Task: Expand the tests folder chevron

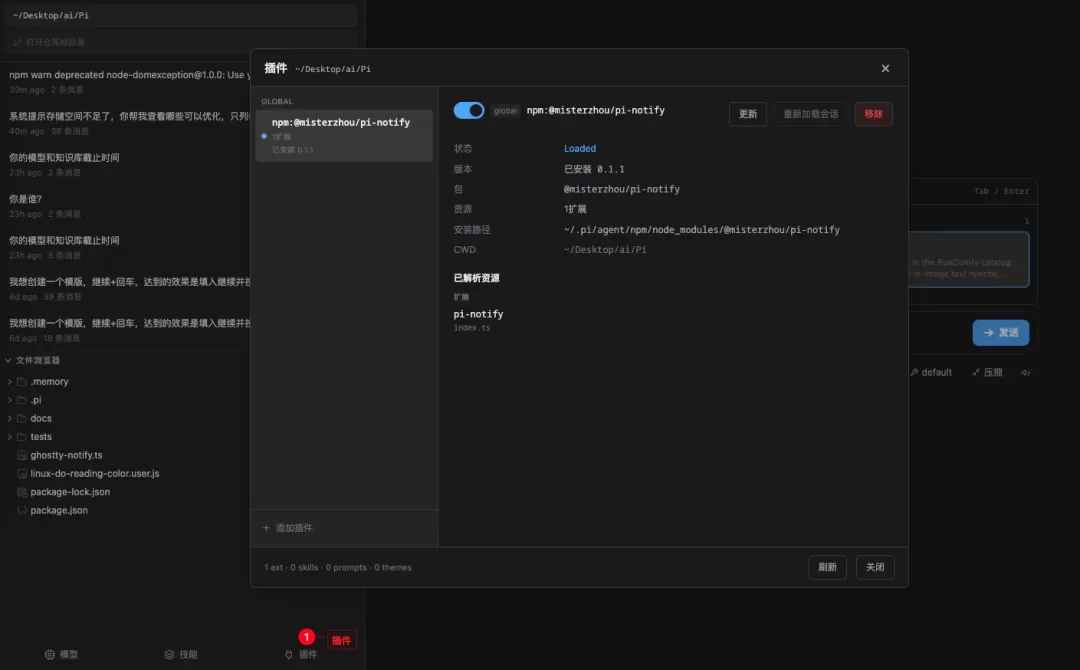Action: 10,437
